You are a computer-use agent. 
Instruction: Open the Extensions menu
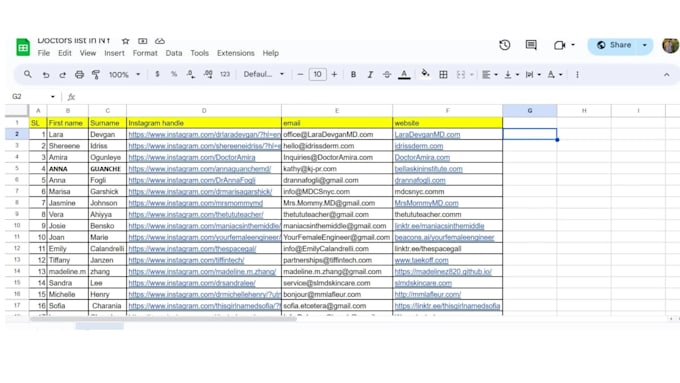tap(235, 53)
